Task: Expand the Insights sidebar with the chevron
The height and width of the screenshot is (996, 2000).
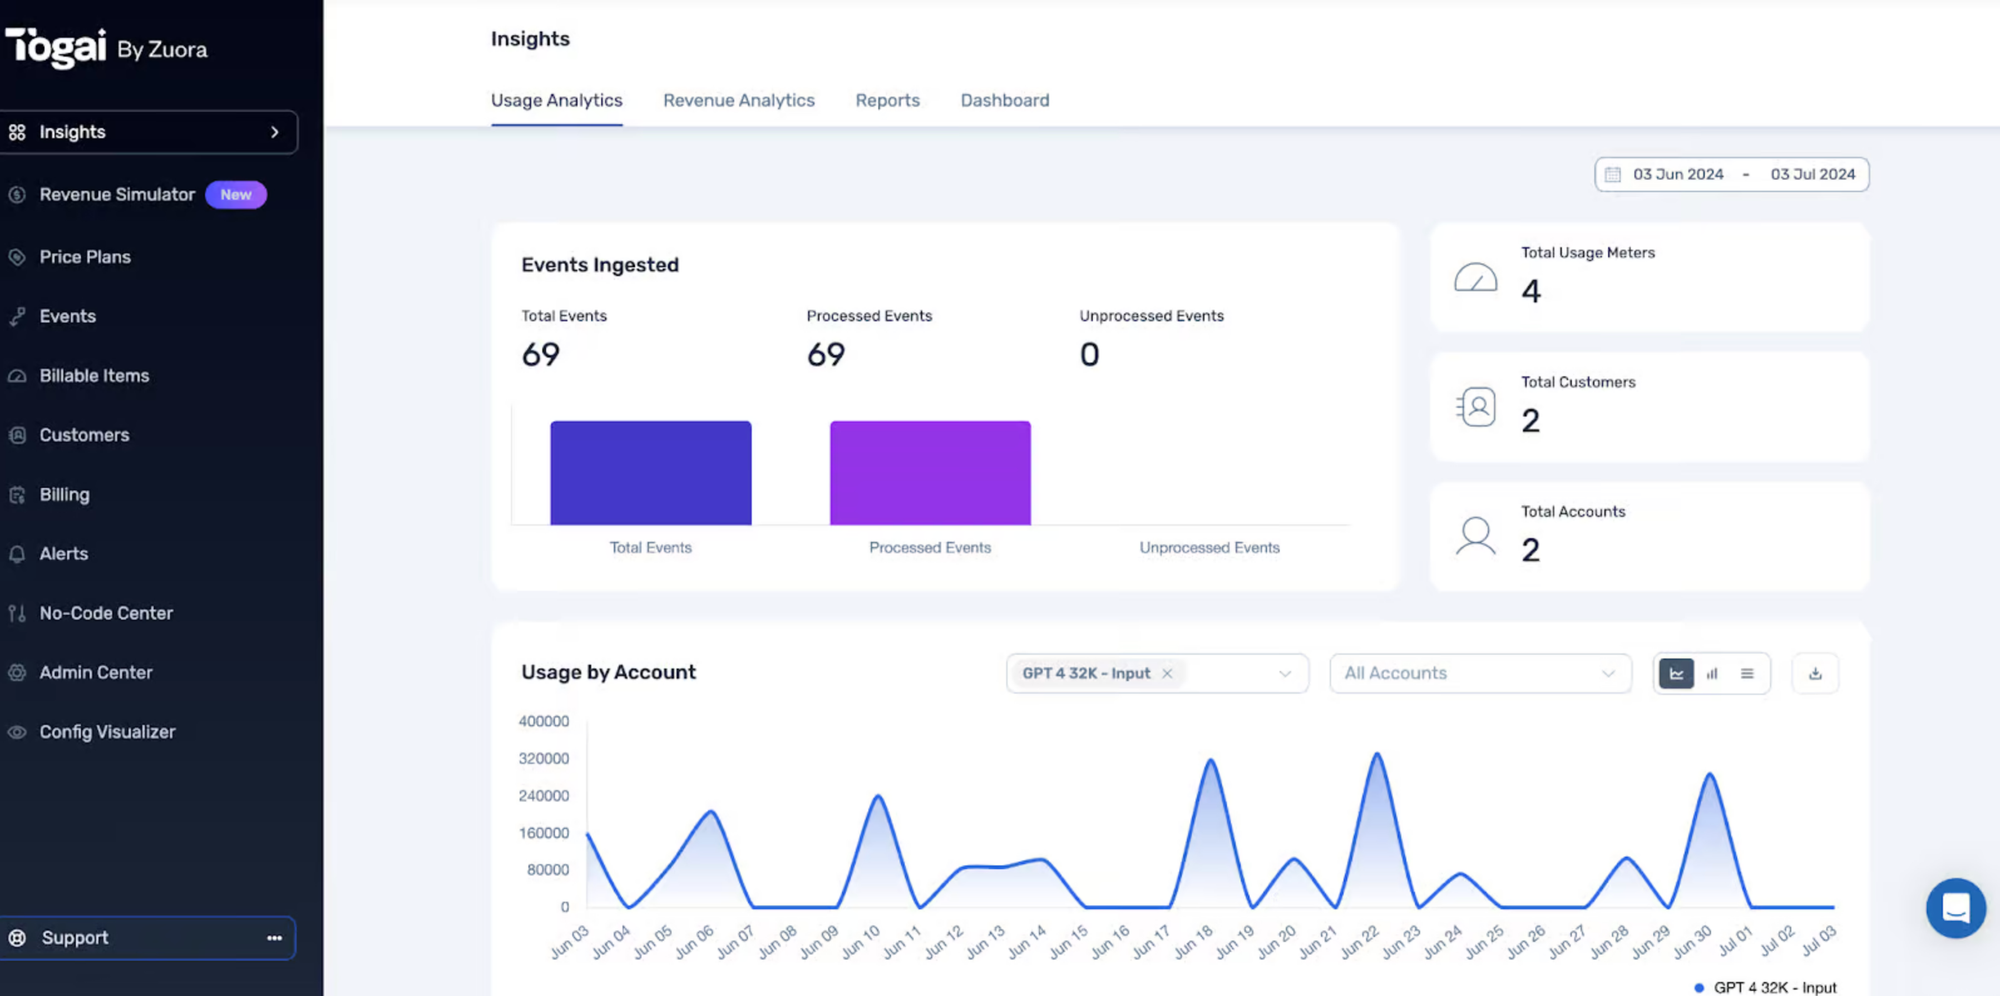Action: click(x=275, y=131)
